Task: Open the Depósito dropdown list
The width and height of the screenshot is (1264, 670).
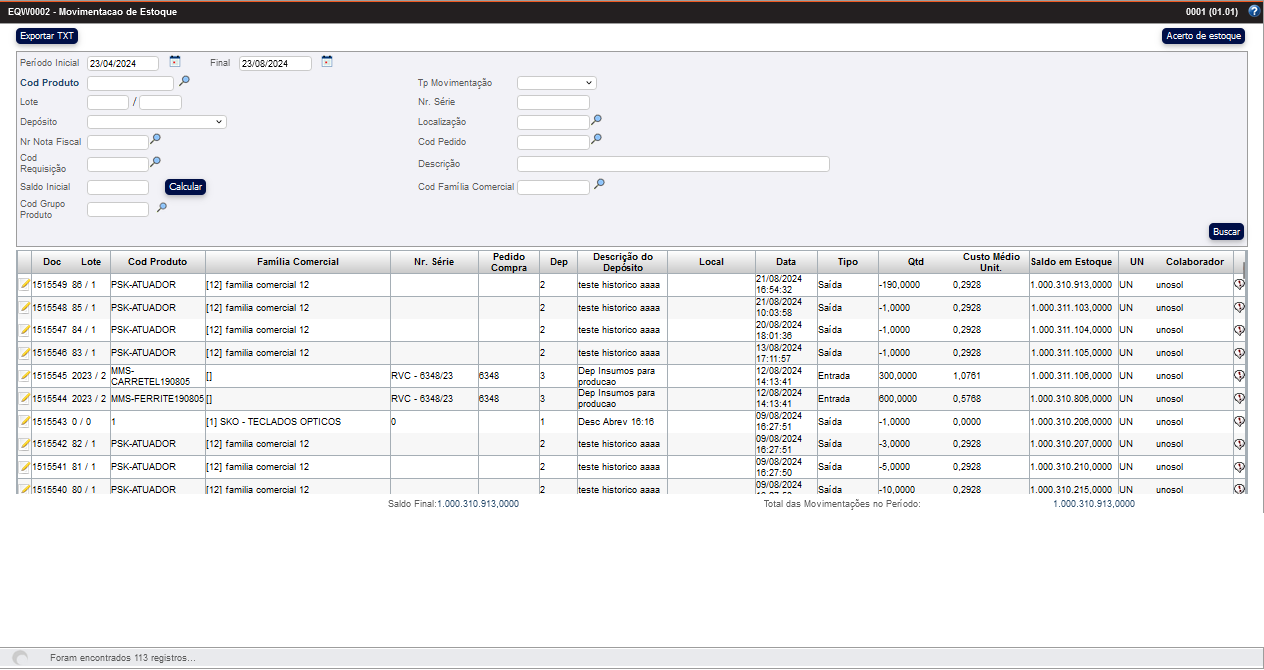Action: pos(156,122)
